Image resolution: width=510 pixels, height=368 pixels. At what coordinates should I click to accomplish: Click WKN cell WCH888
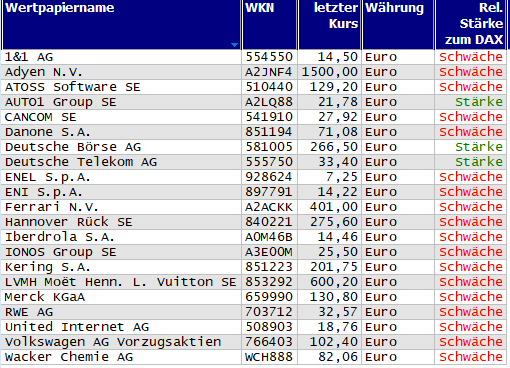[x=269, y=357]
